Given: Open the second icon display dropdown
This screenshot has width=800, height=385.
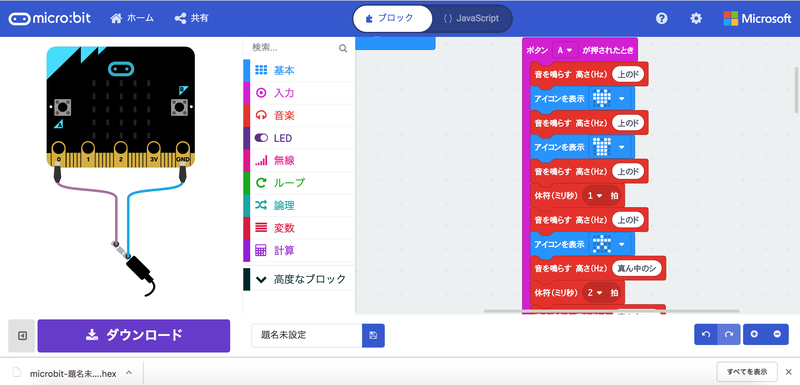Looking at the screenshot, I should (x=610, y=147).
